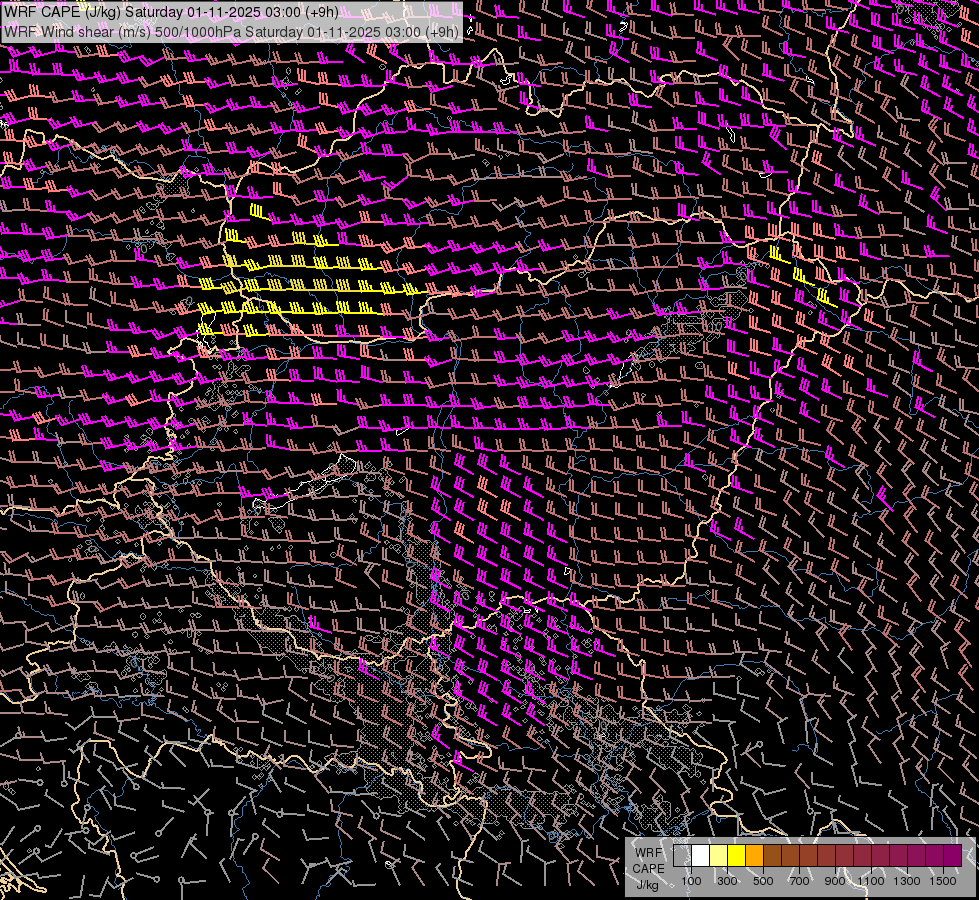Select the bright yellow legend swatch

736,856
